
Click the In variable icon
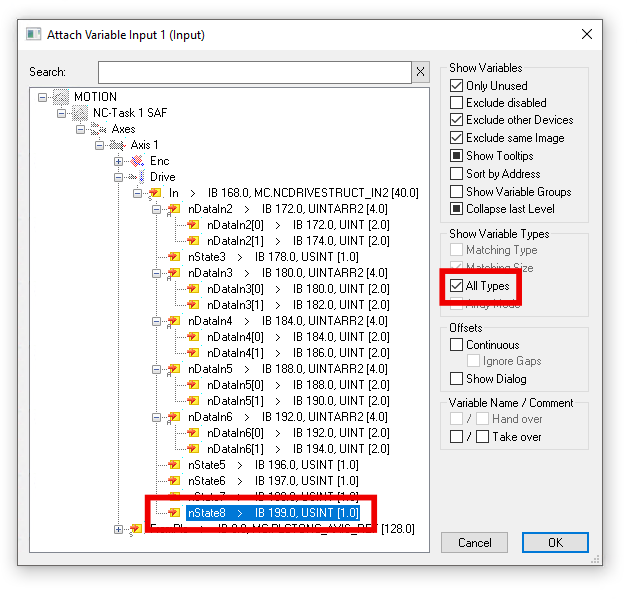155,193
